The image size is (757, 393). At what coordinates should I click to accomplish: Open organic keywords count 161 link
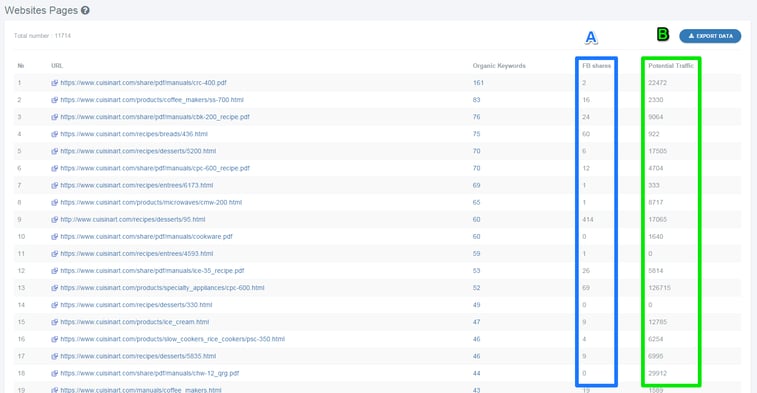coord(478,83)
